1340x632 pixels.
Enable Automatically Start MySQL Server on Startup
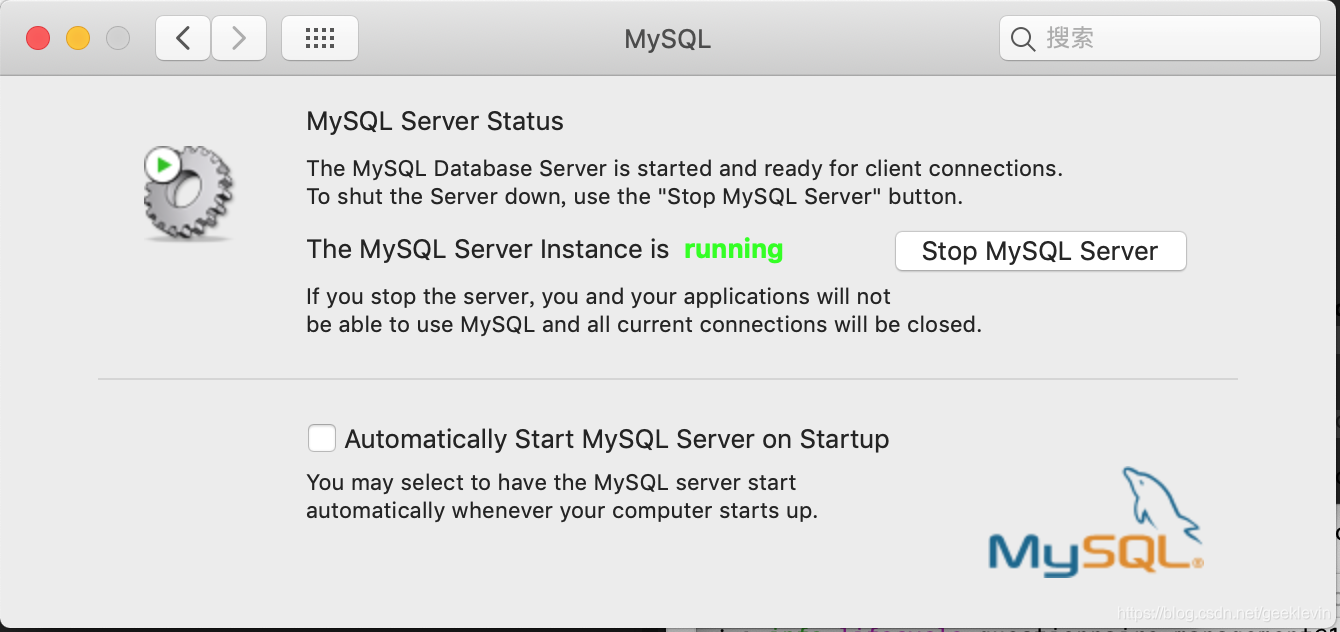click(322, 438)
